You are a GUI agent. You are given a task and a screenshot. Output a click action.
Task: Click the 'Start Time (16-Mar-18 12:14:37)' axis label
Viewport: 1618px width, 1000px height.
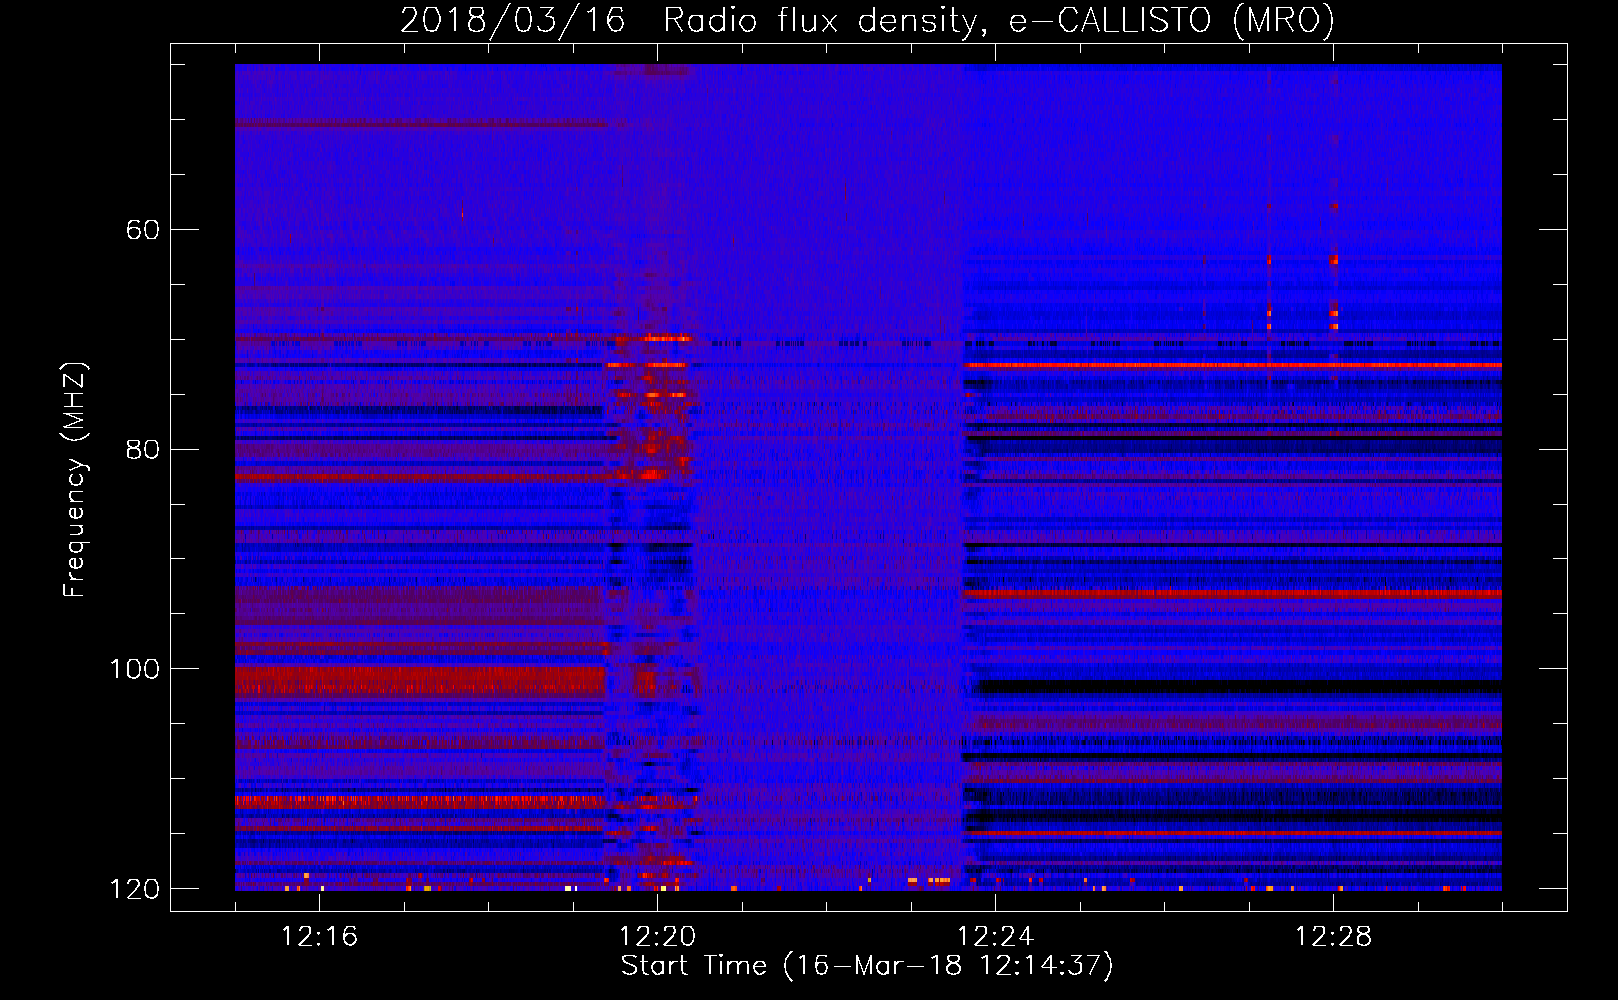point(867,966)
